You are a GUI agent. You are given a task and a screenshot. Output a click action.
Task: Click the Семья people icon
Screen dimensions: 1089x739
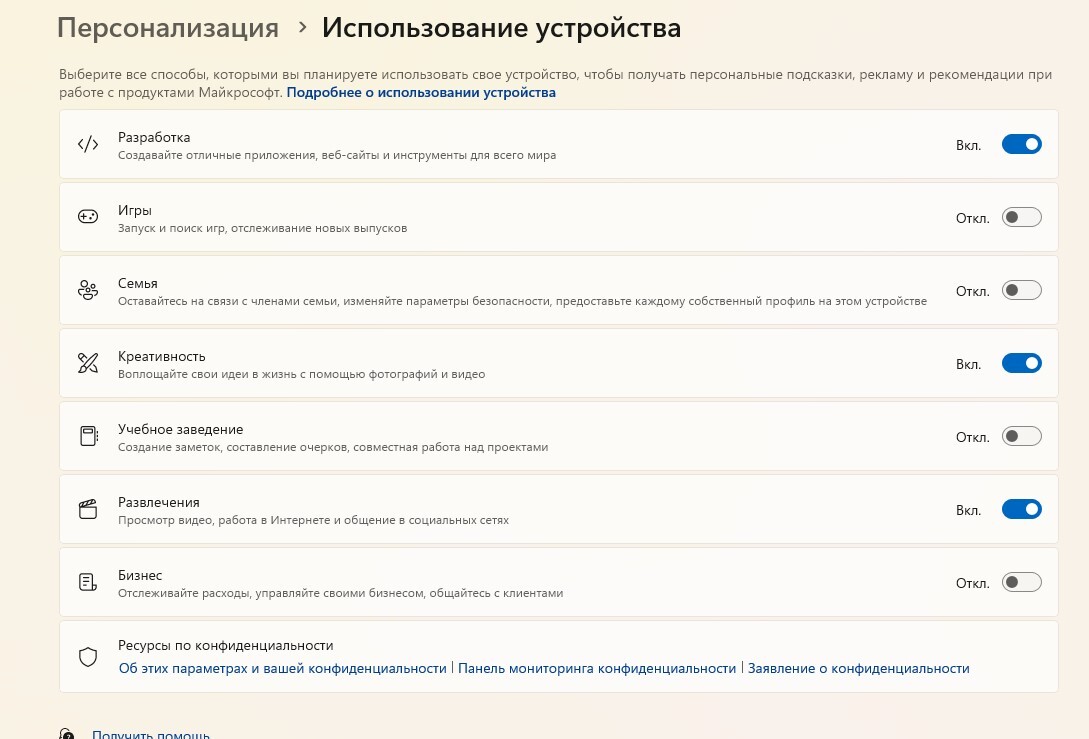[x=88, y=290]
